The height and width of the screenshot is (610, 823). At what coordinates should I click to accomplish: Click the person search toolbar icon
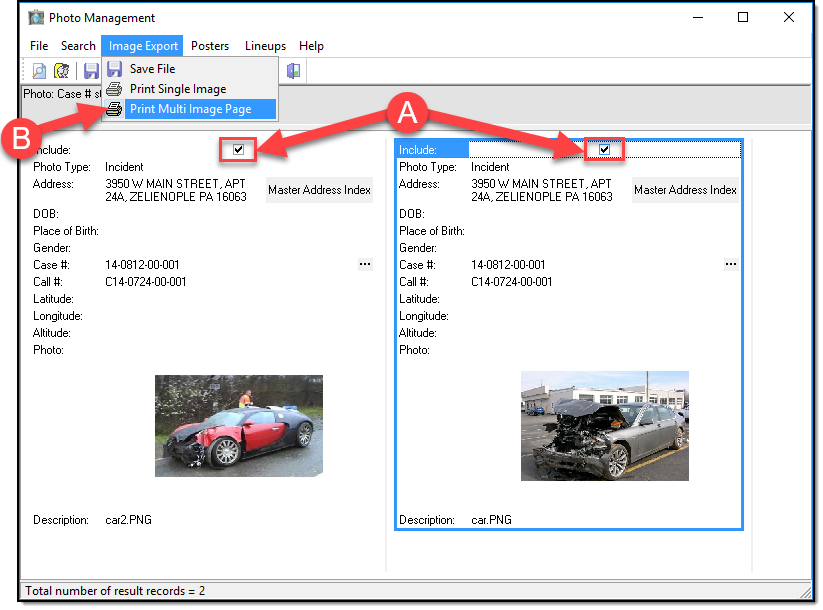[62, 71]
